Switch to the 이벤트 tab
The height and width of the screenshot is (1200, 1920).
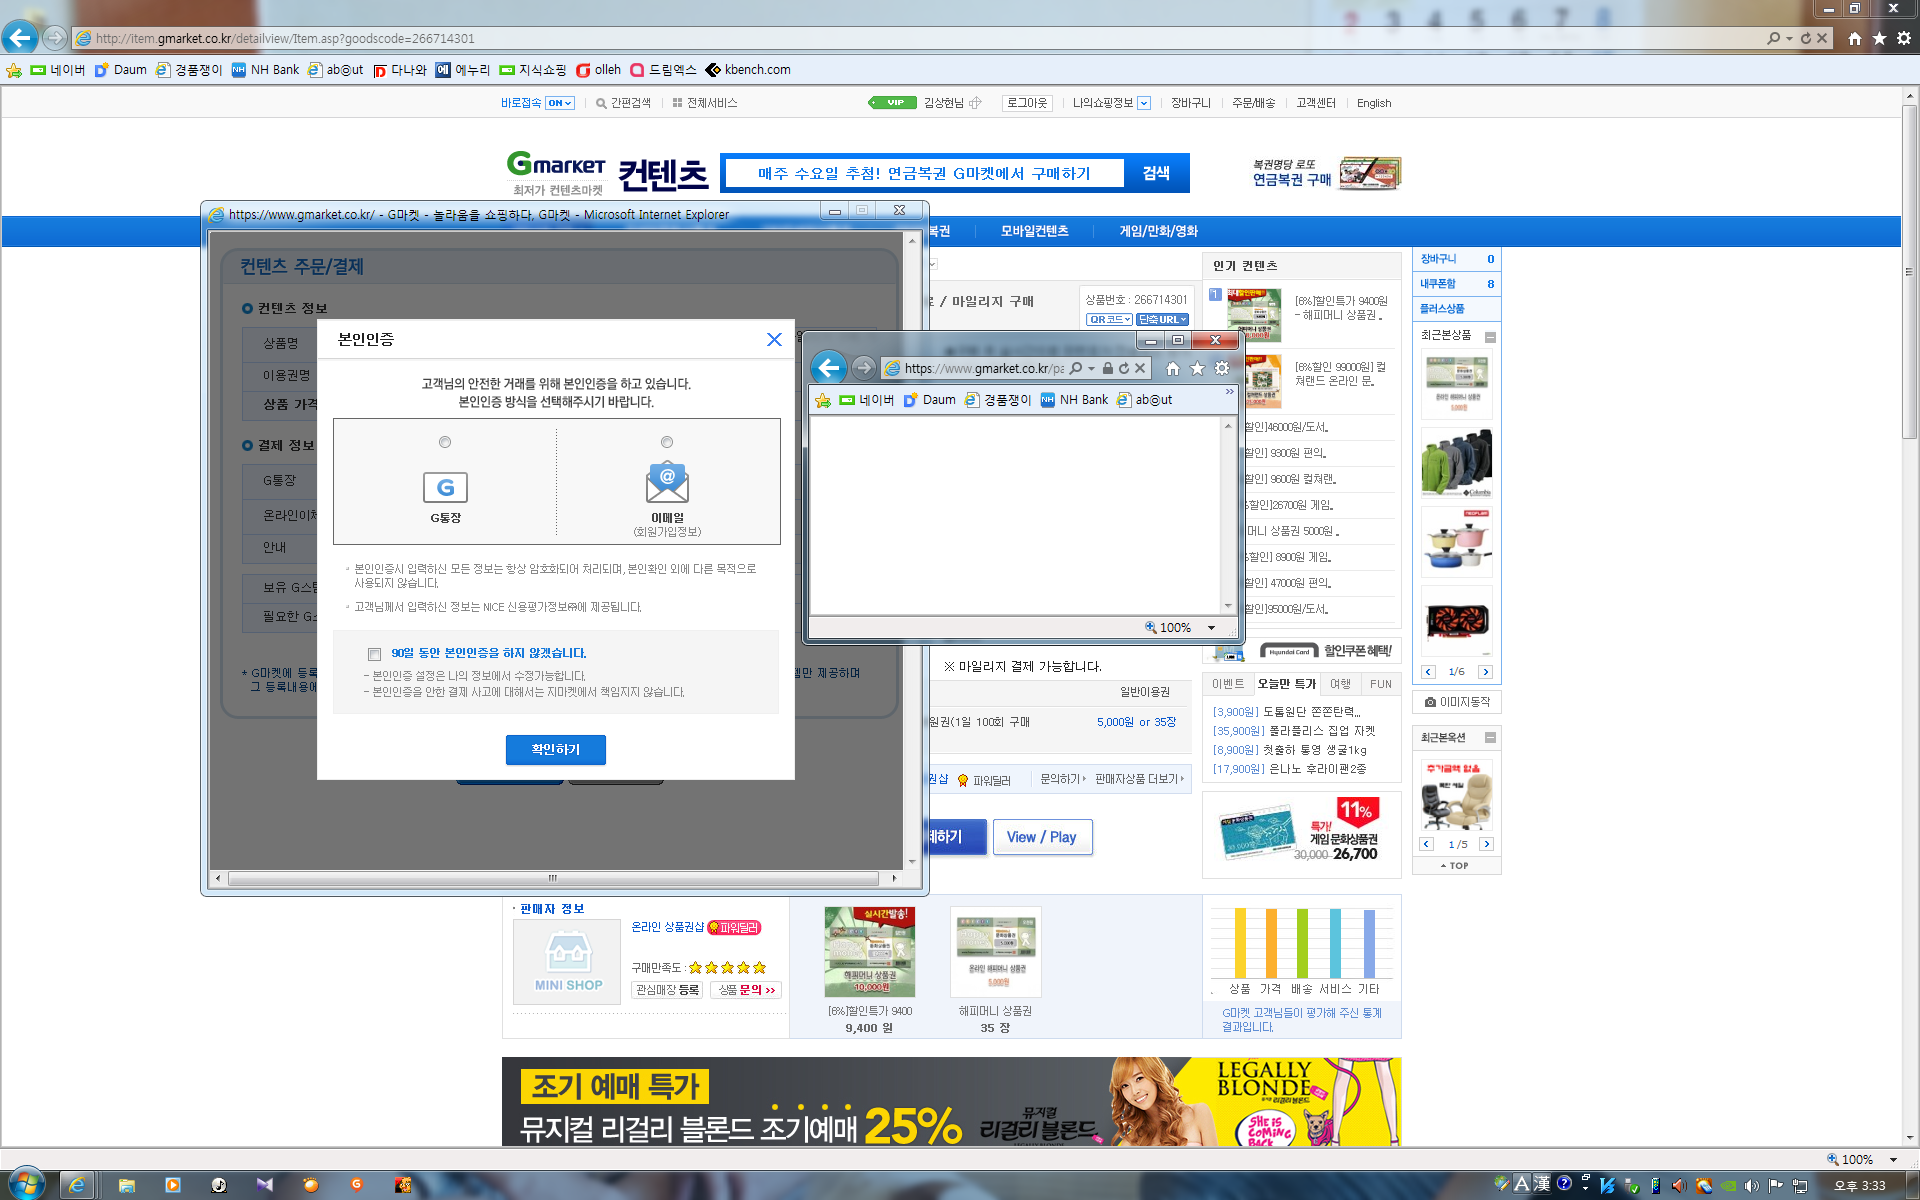pyautogui.click(x=1227, y=684)
